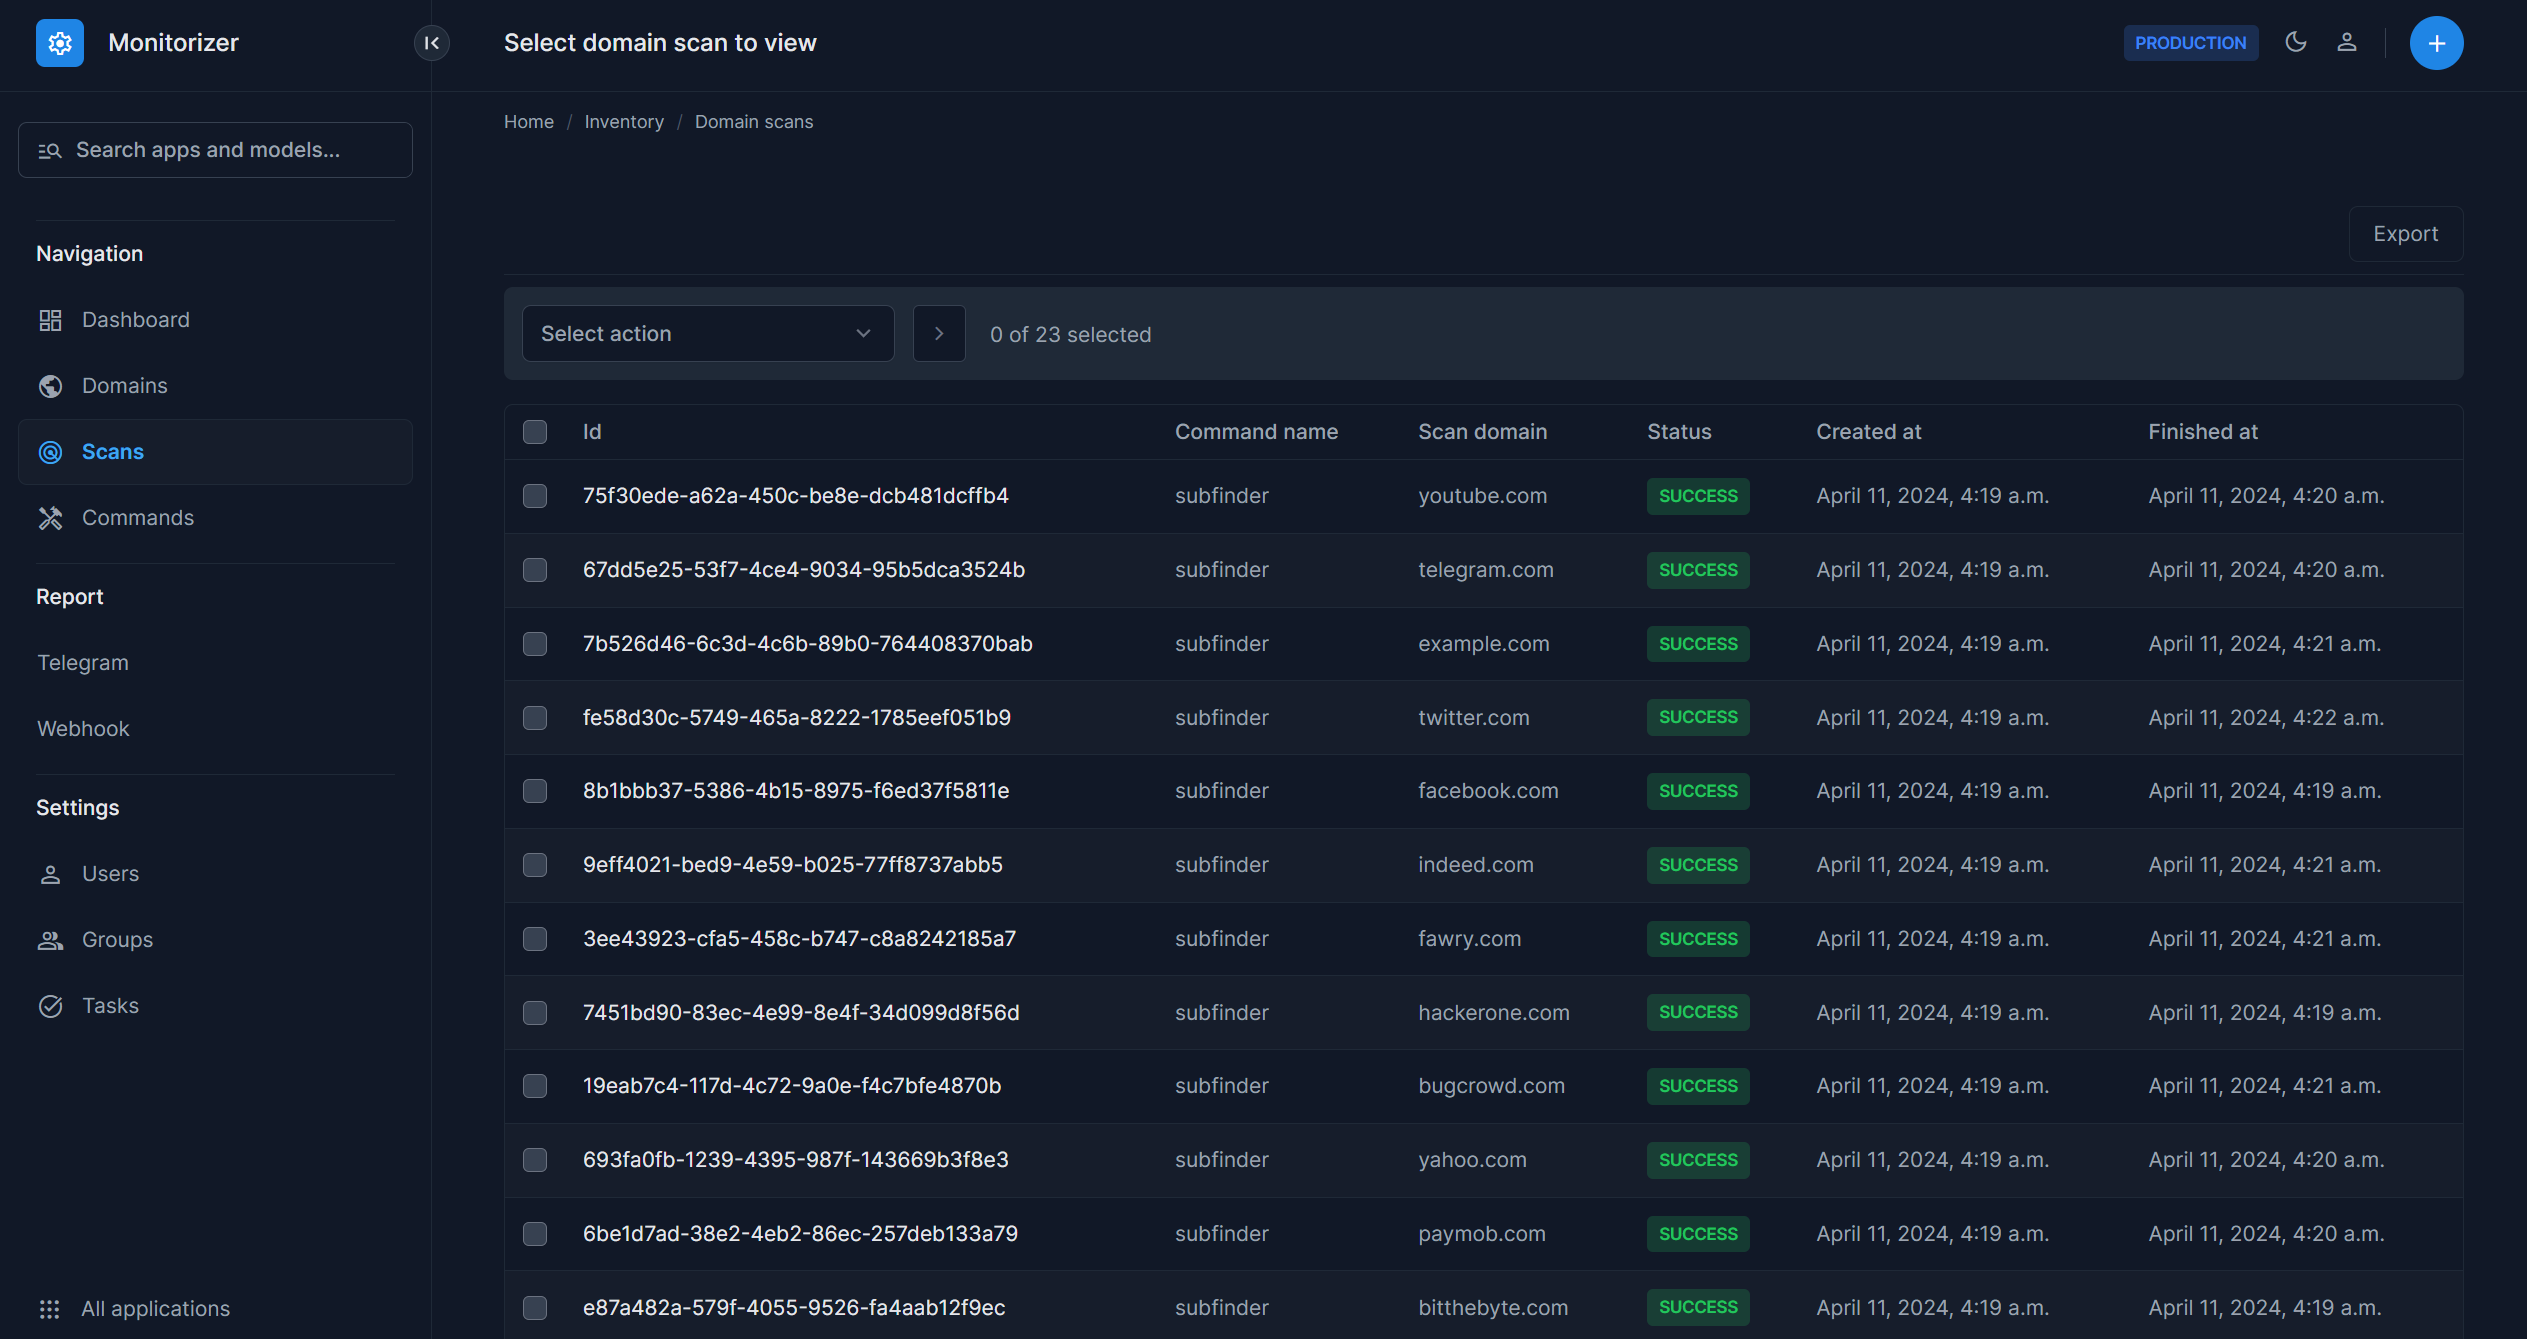Click the Tasks checkmark icon
The height and width of the screenshot is (1339, 2527).
[50, 1006]
